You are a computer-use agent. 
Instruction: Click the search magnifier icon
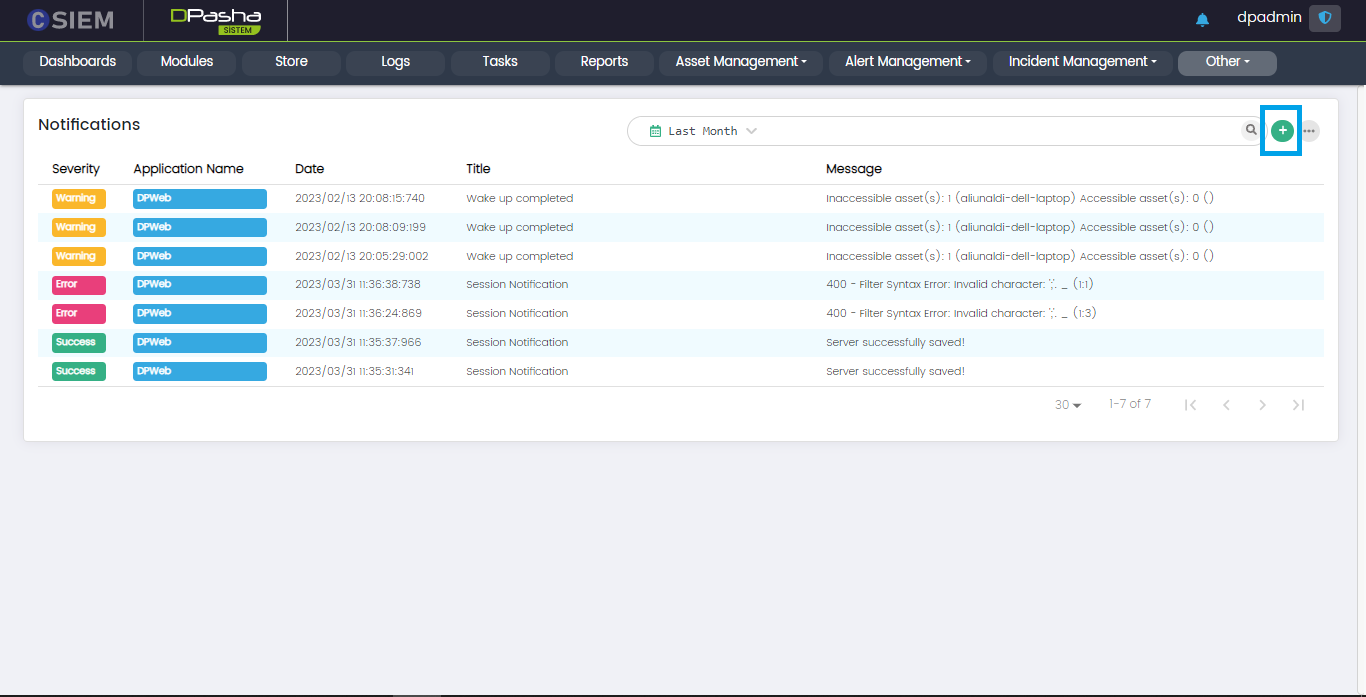click(x=1251, y=130)
